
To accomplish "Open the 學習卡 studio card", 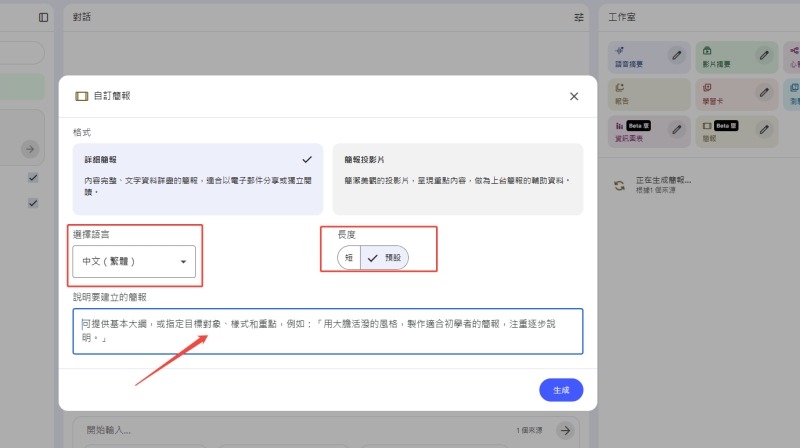I will coord(736,94).
